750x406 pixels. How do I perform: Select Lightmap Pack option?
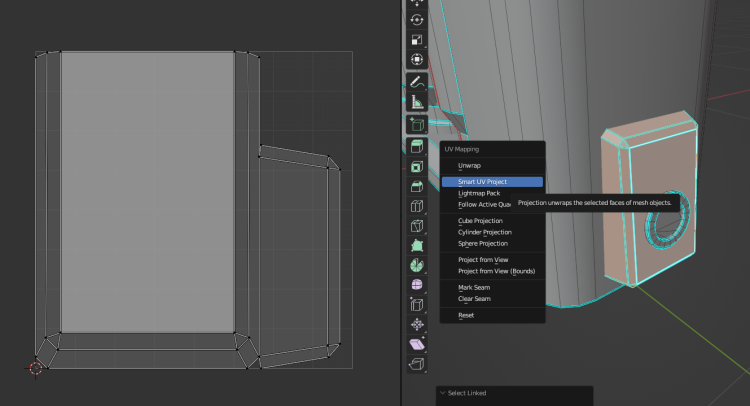coord(479,193)
